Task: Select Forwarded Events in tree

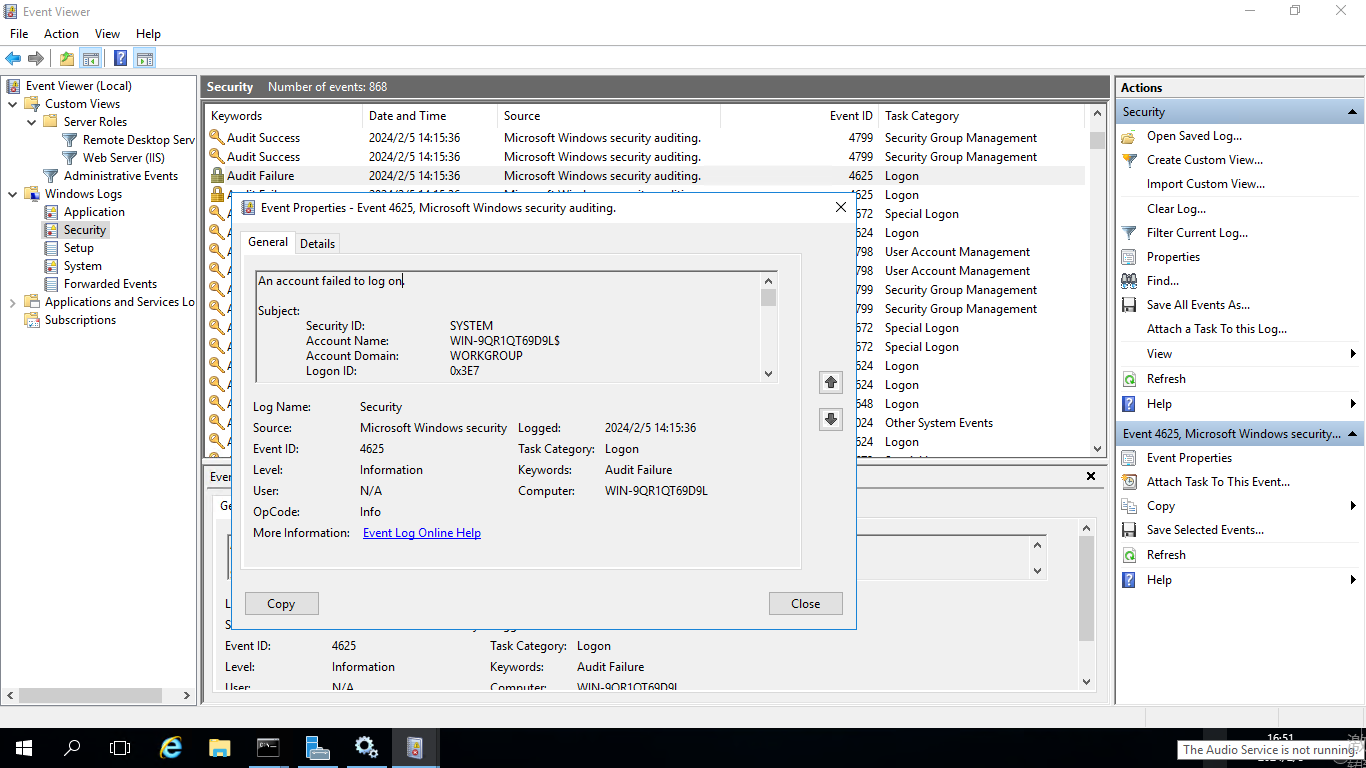Action: click(110, 284)
